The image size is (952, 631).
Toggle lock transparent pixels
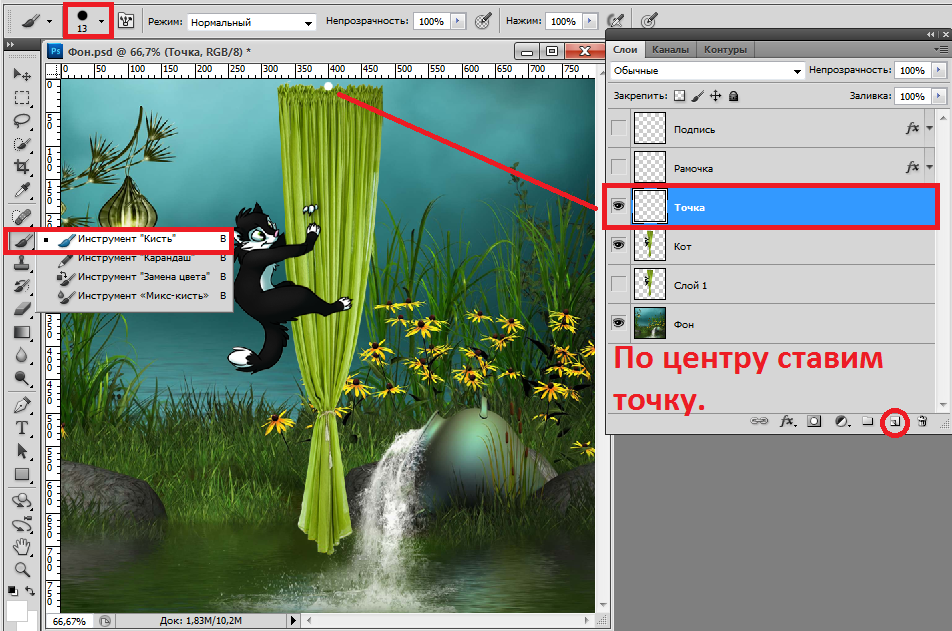click(x=679, y=96)
